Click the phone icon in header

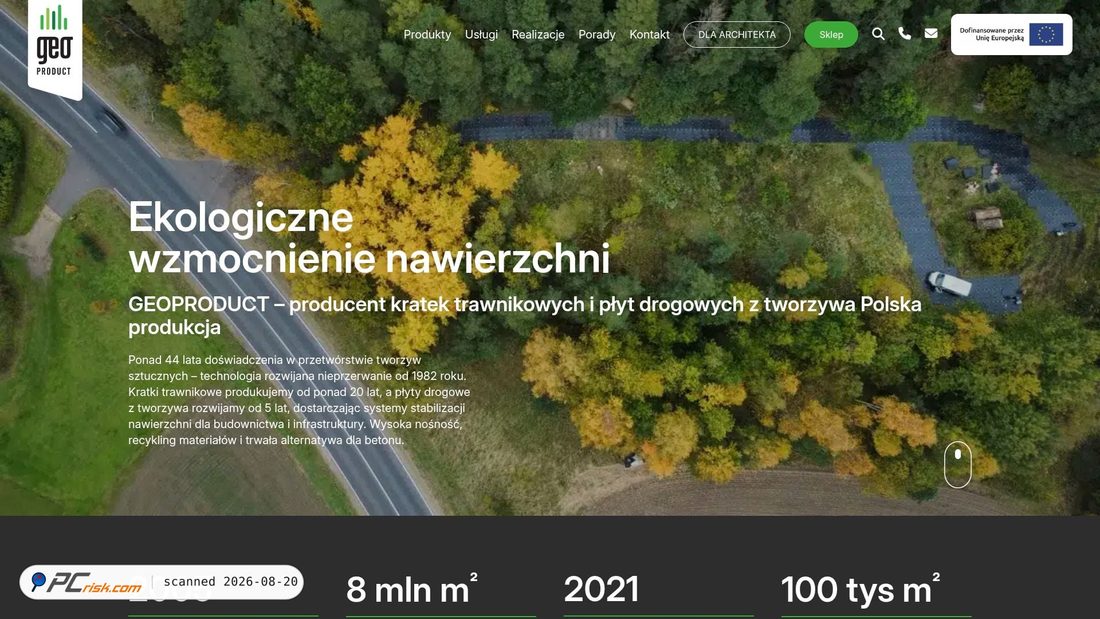coord(904,34)
